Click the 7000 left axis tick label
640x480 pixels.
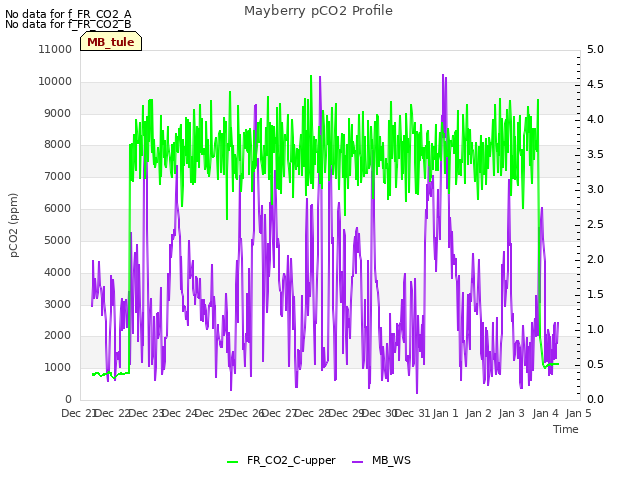(58, 176)
